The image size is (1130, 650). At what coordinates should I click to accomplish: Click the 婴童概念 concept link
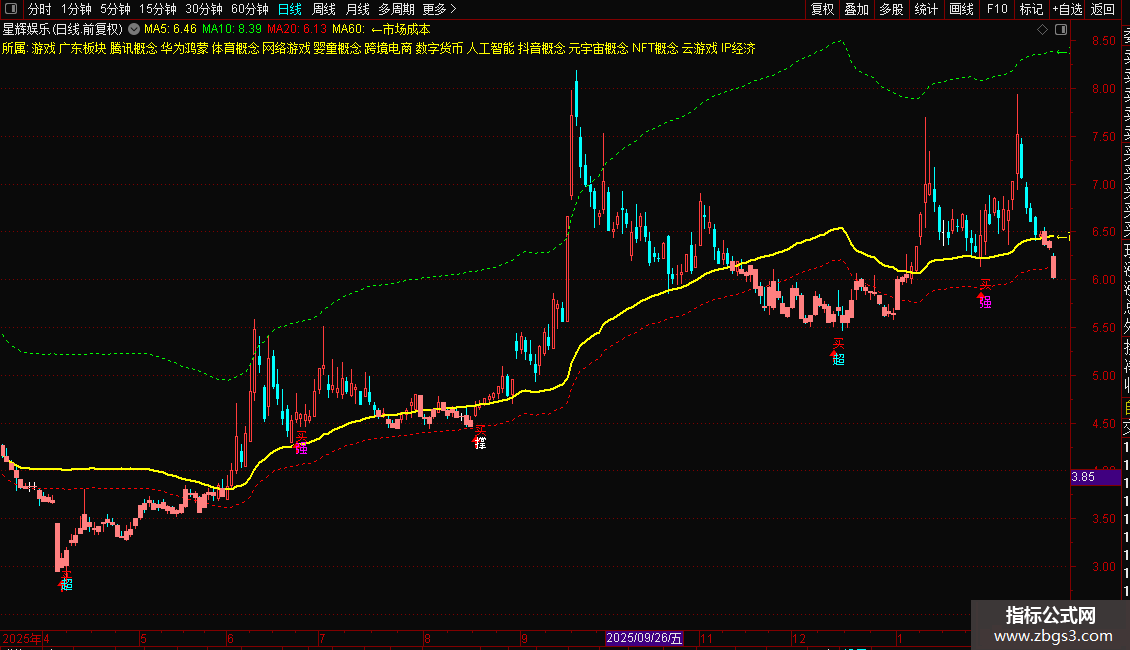[337, 48]
